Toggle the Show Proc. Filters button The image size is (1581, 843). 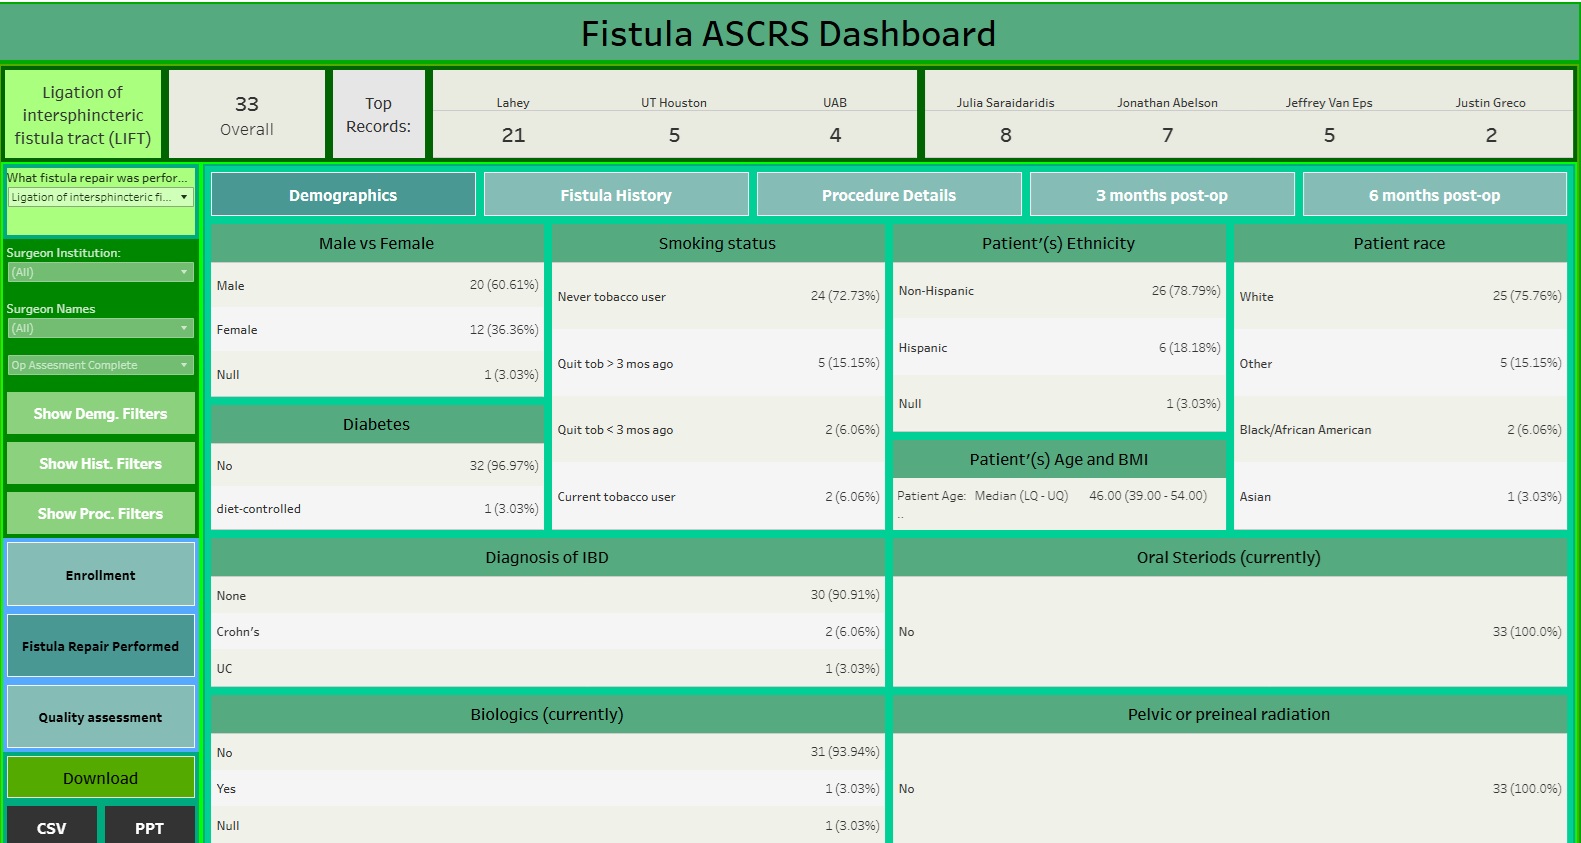(100, 514)
